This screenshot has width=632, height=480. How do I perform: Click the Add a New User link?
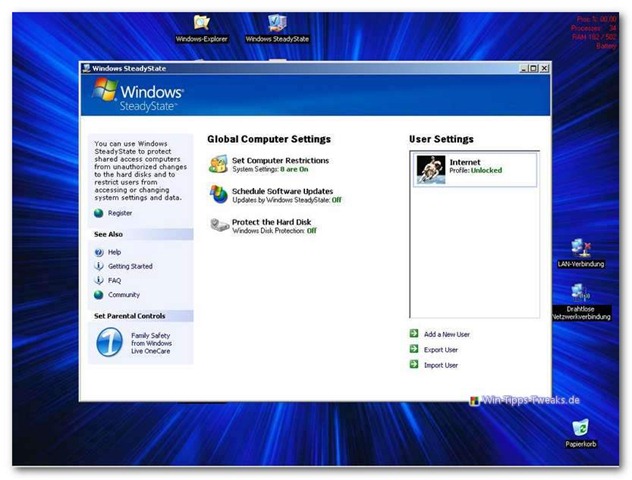pos(447,334)
